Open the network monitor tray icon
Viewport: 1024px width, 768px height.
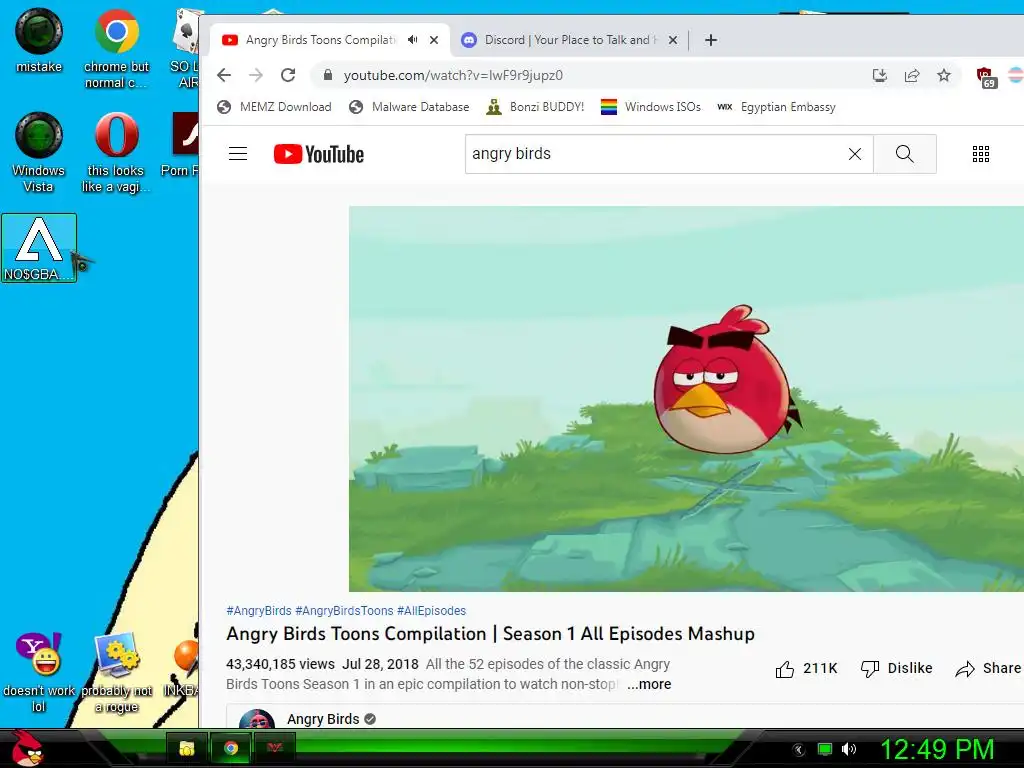[825, 749]
